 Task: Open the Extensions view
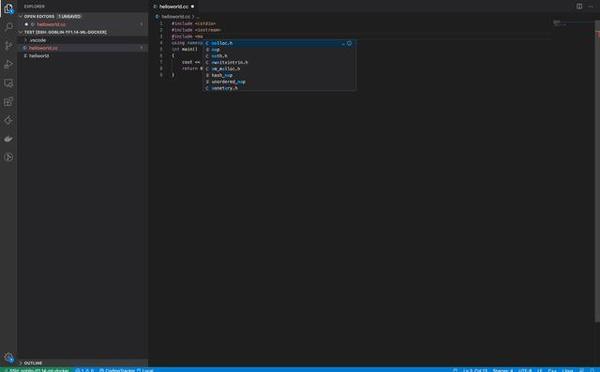(x=8, y=102)
